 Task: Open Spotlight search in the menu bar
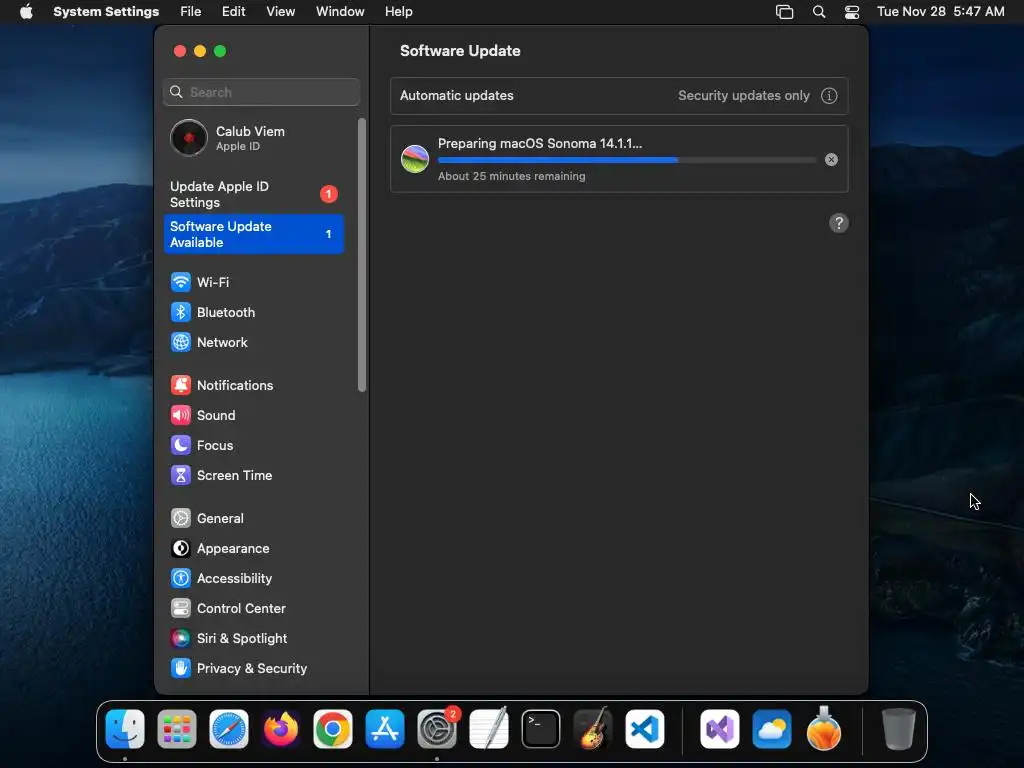pos(819,12)
